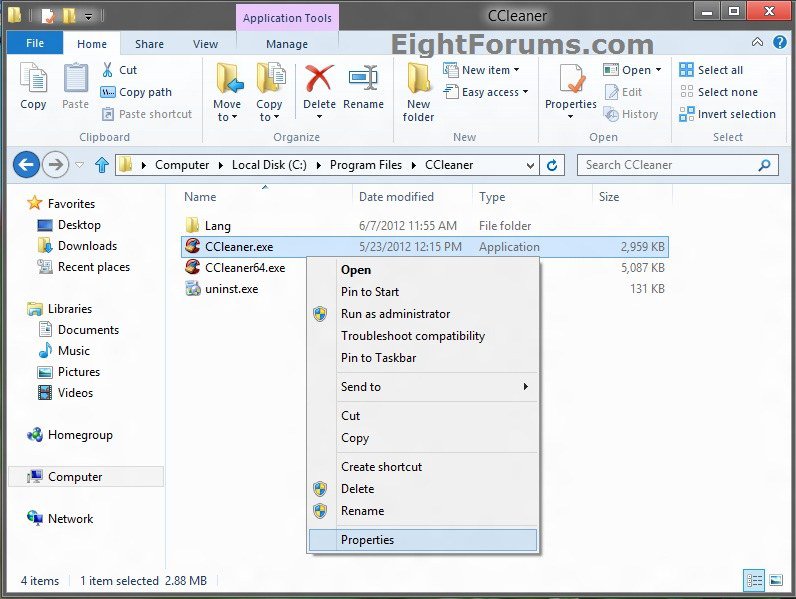Switch to Details view icon in status bar

tap(754, 580)
